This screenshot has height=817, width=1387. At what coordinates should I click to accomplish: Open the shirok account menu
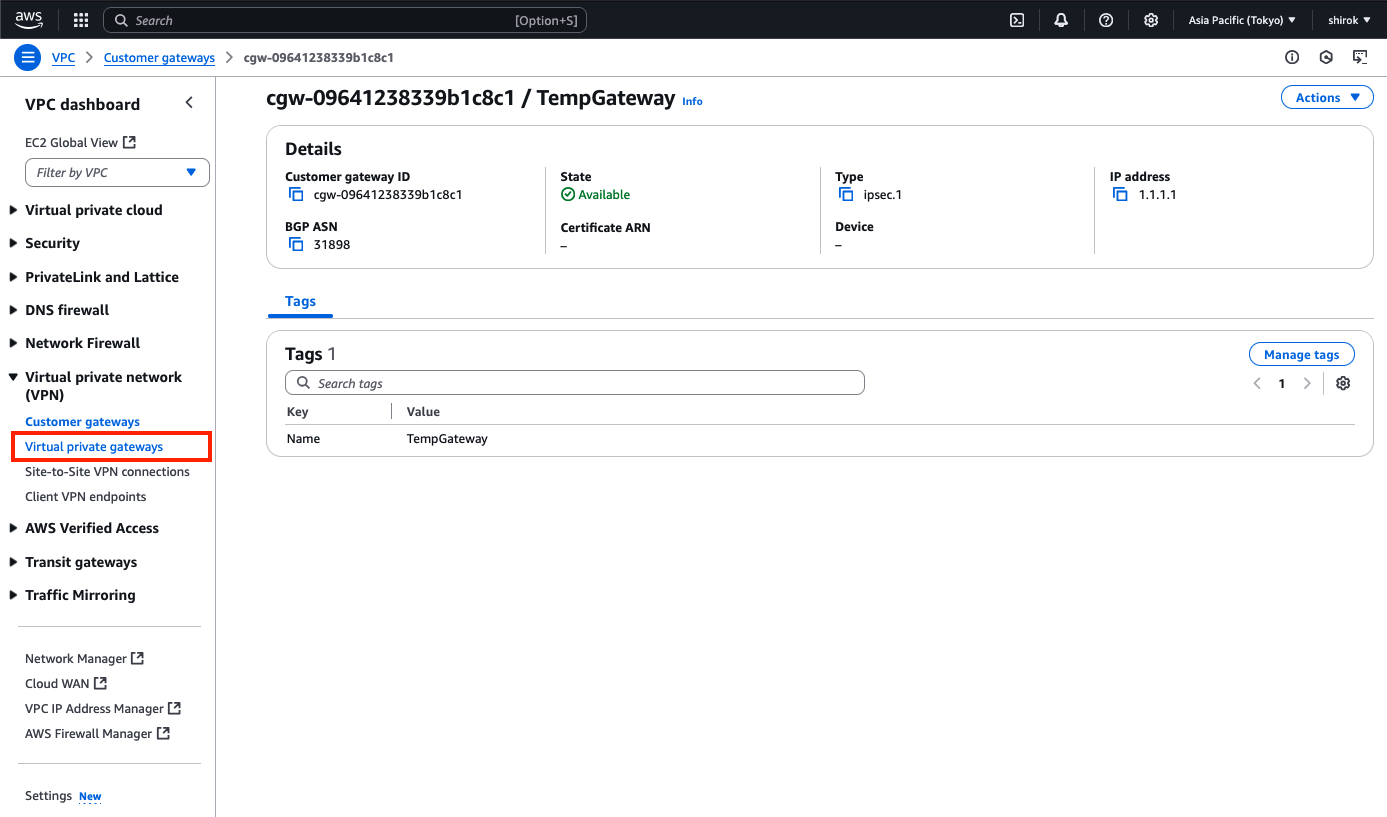click(1349, 20)
